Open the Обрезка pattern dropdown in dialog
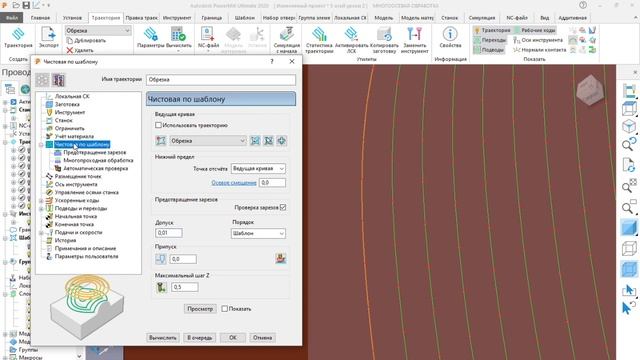 pos(242,141)
